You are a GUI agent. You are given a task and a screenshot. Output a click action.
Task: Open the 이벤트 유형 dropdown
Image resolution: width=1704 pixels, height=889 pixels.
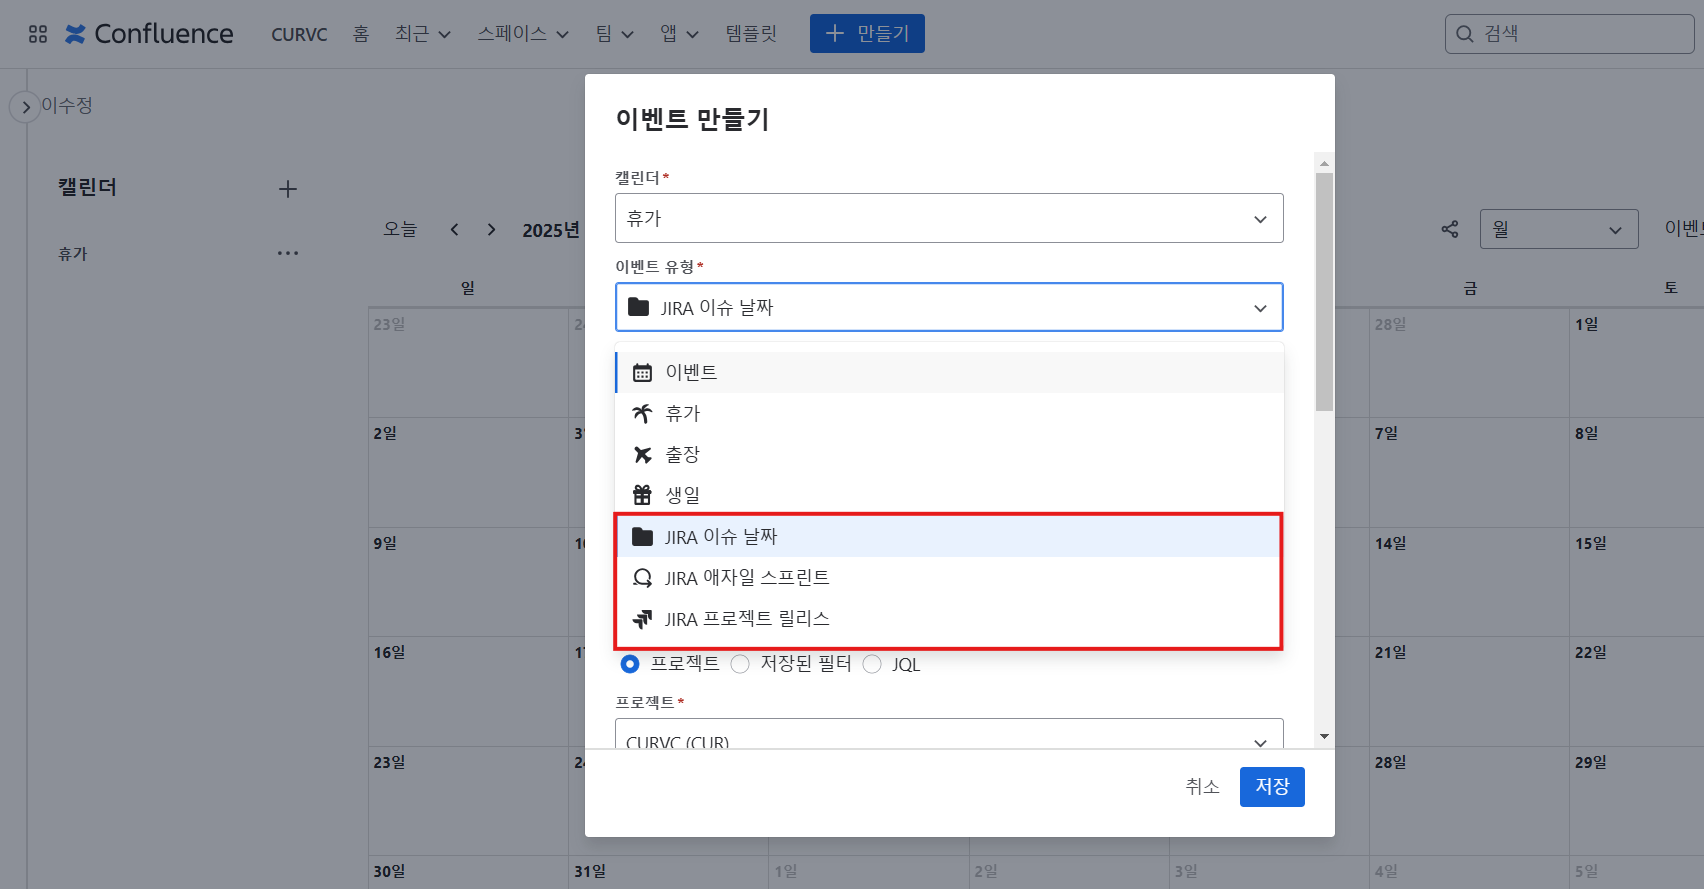[x=949, y=307]
